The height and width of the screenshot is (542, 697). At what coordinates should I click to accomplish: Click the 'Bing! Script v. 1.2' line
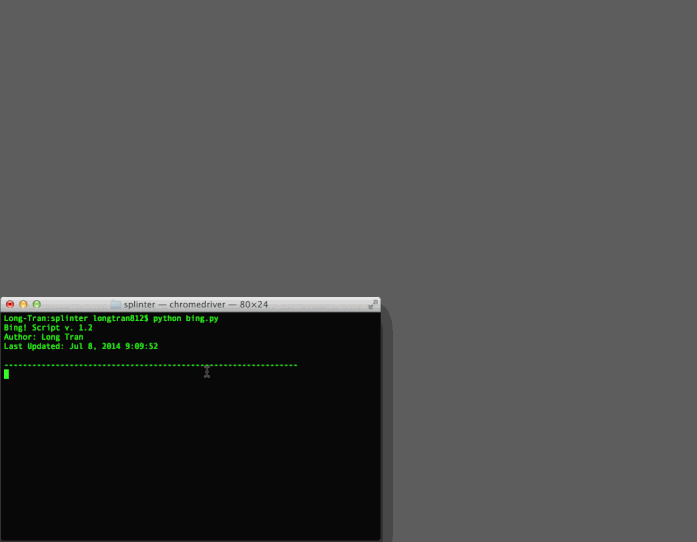point(48,328)
